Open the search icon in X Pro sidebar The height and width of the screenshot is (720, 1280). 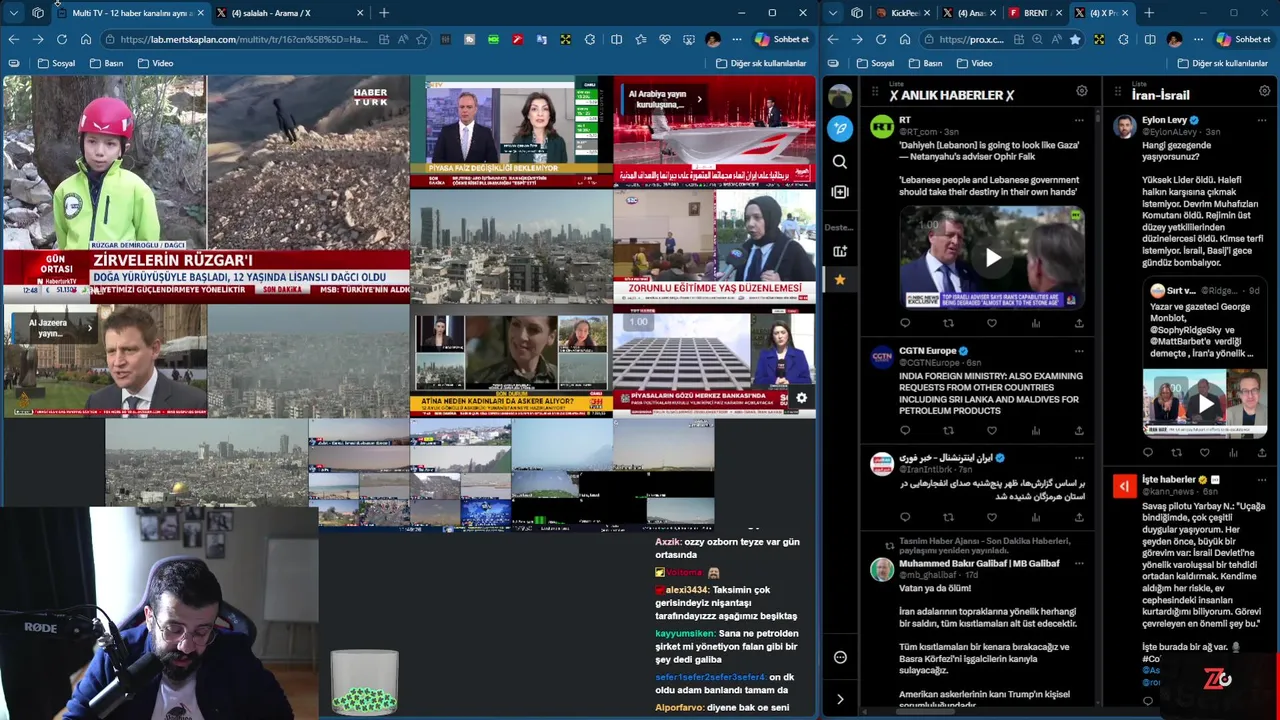(840, 161)
